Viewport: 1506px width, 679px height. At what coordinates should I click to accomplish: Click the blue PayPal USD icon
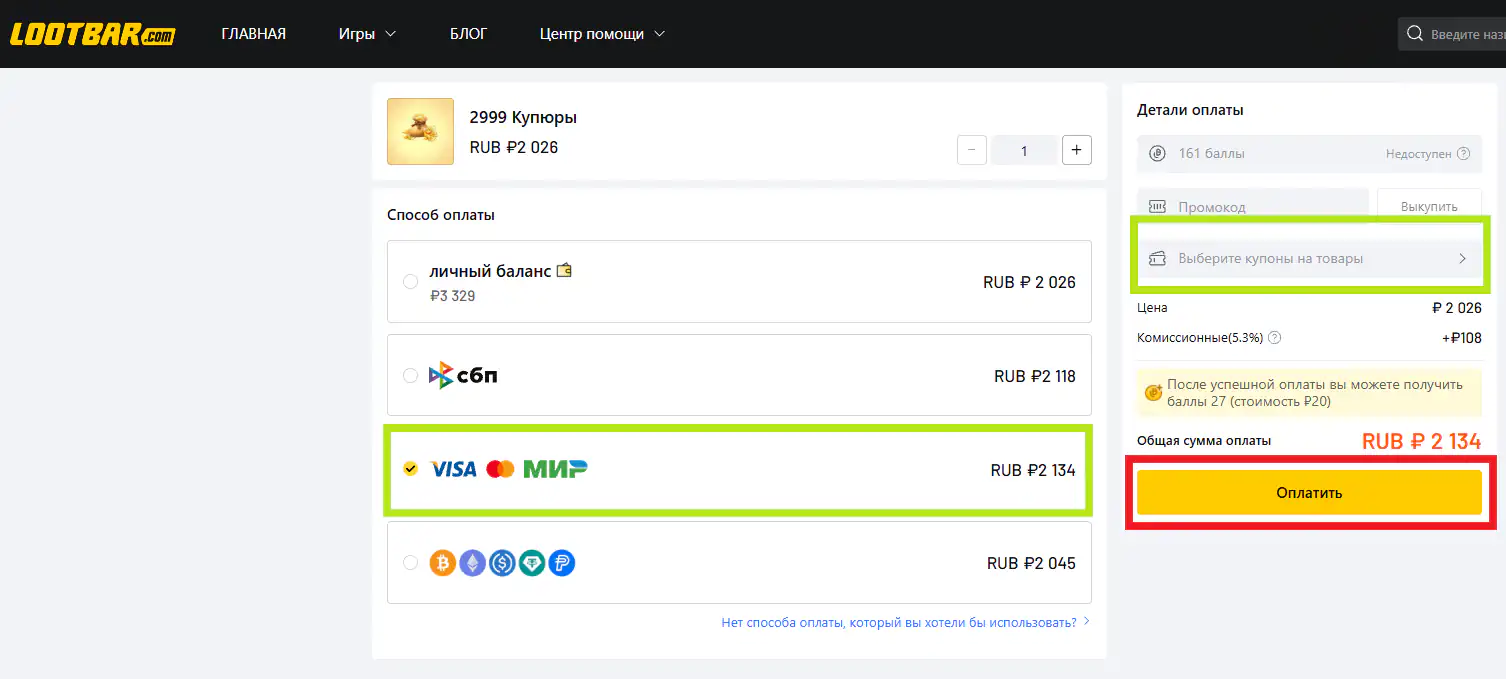tap(562, 563)
